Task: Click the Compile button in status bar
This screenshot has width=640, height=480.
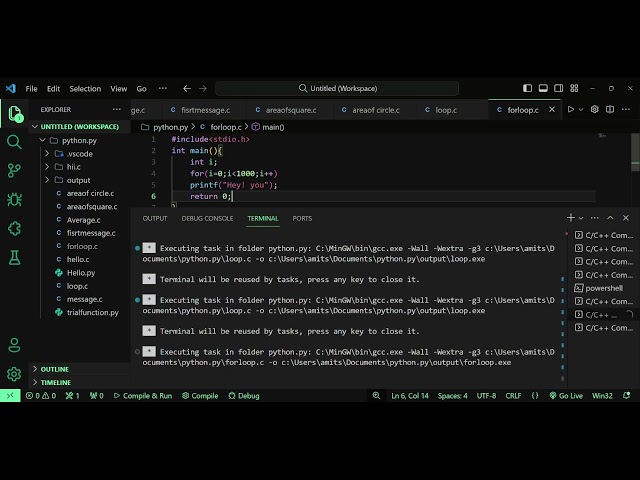Action: 200,396
